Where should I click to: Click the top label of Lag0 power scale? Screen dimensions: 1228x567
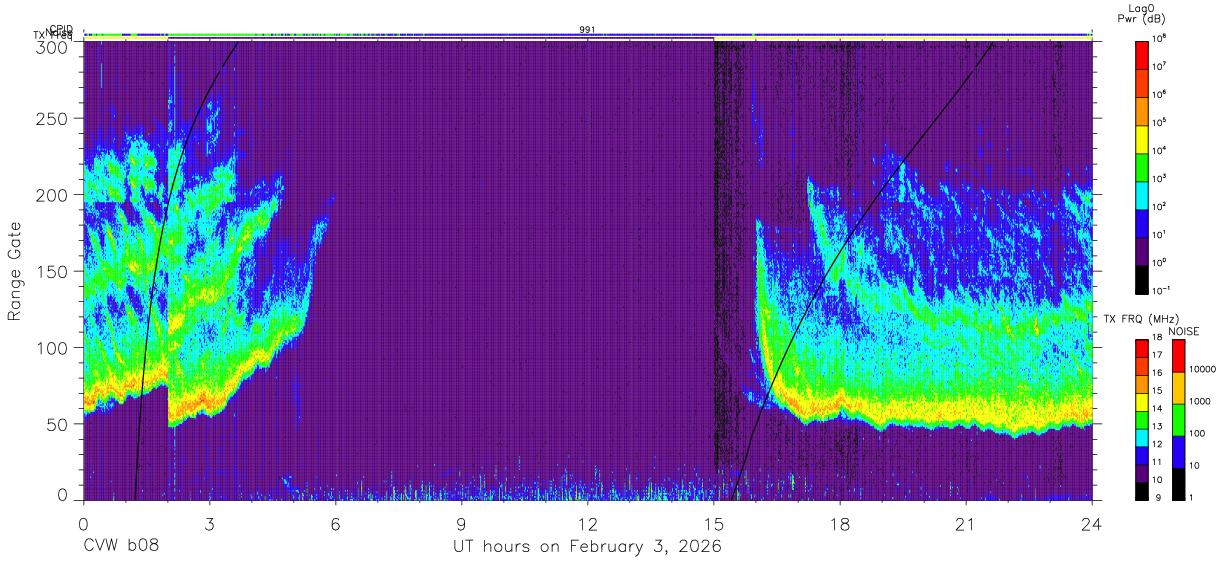click(1160, 36)
